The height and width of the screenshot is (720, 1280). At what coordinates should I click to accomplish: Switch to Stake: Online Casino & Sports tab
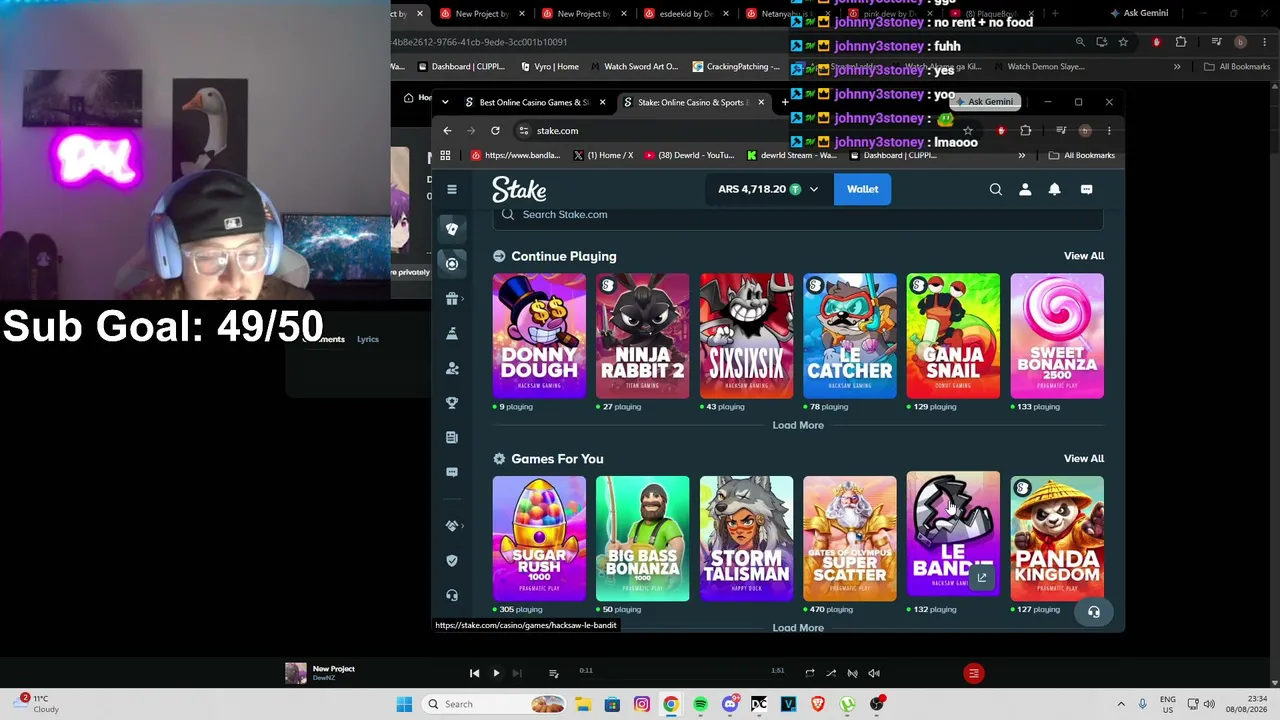[691, 102]
